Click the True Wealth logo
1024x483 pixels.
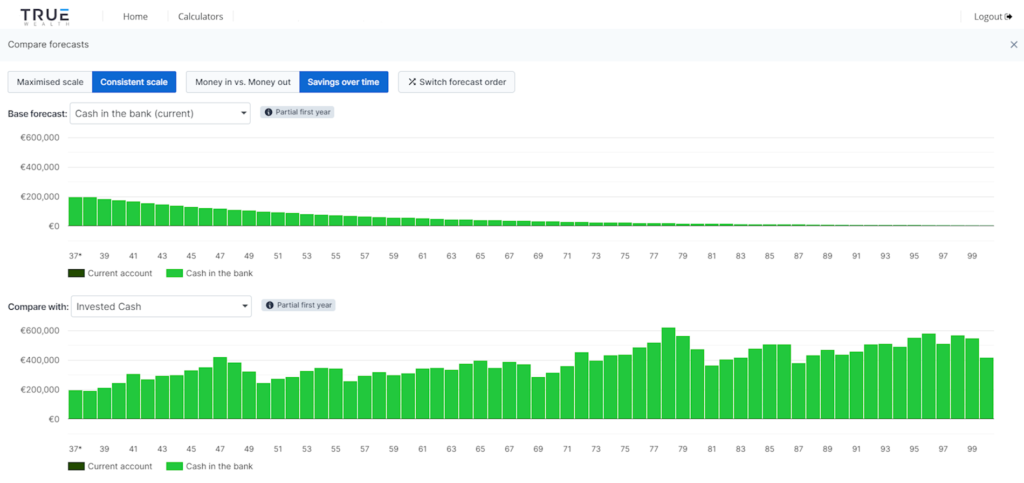[x=45, y=16]
